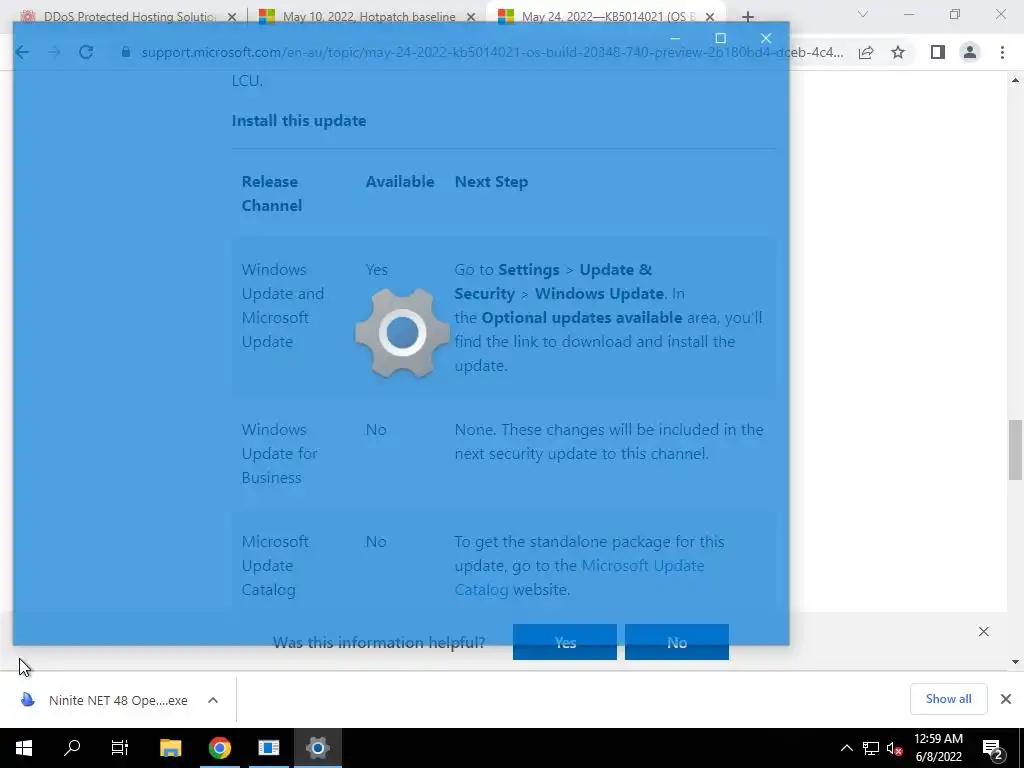Click the address bar URL field
Viewport: 1024px width, 768px height.
[x=492, y=52]
